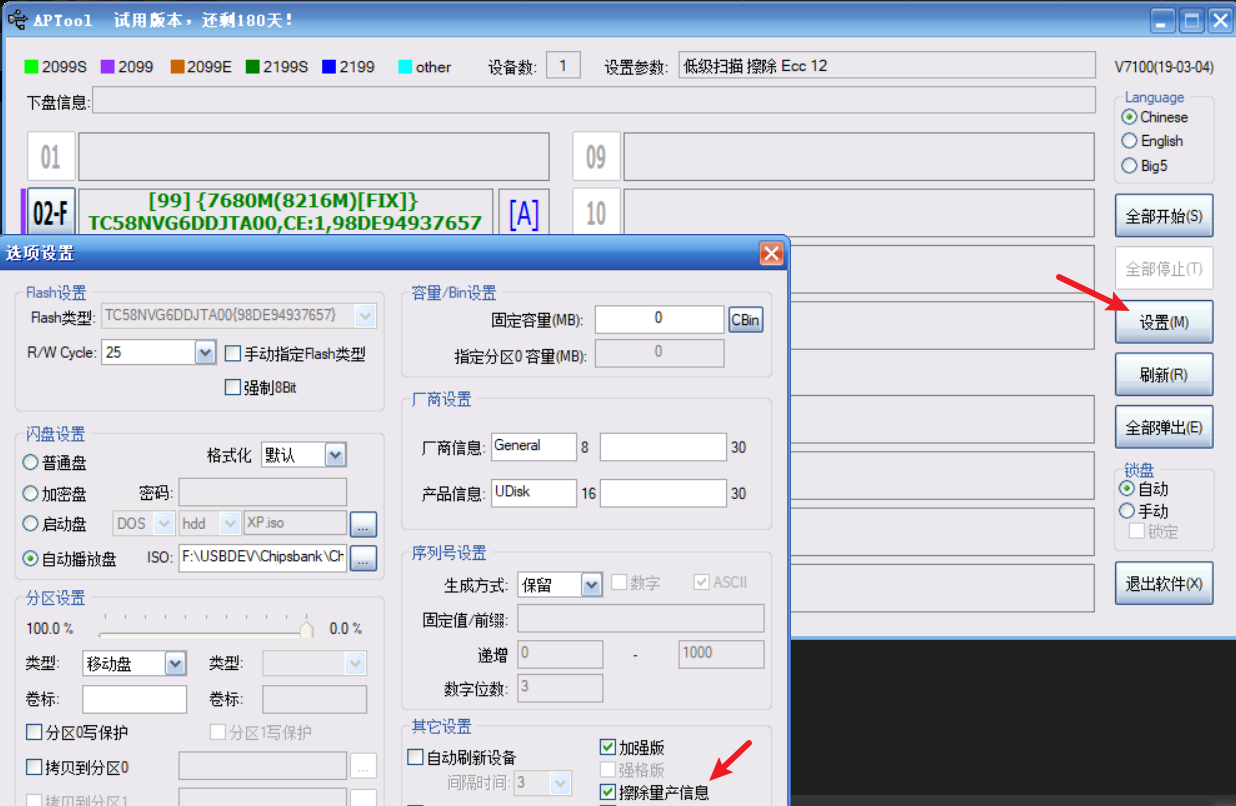Open the format type dropdown
The height and width of the screenshot is (806, 1236).
click(x=335, y=455)
